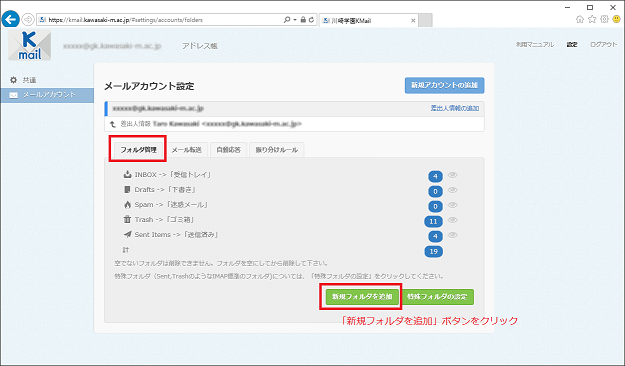Open the 利用マニュアル link
Viewport: 625px width, 366px height.
[x=535, y=45]
